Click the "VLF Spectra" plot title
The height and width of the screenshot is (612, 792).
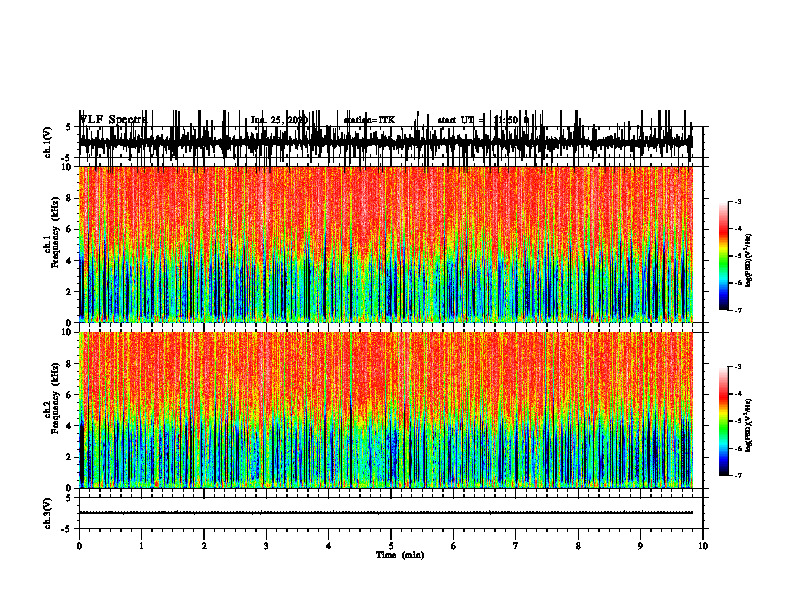113,119
